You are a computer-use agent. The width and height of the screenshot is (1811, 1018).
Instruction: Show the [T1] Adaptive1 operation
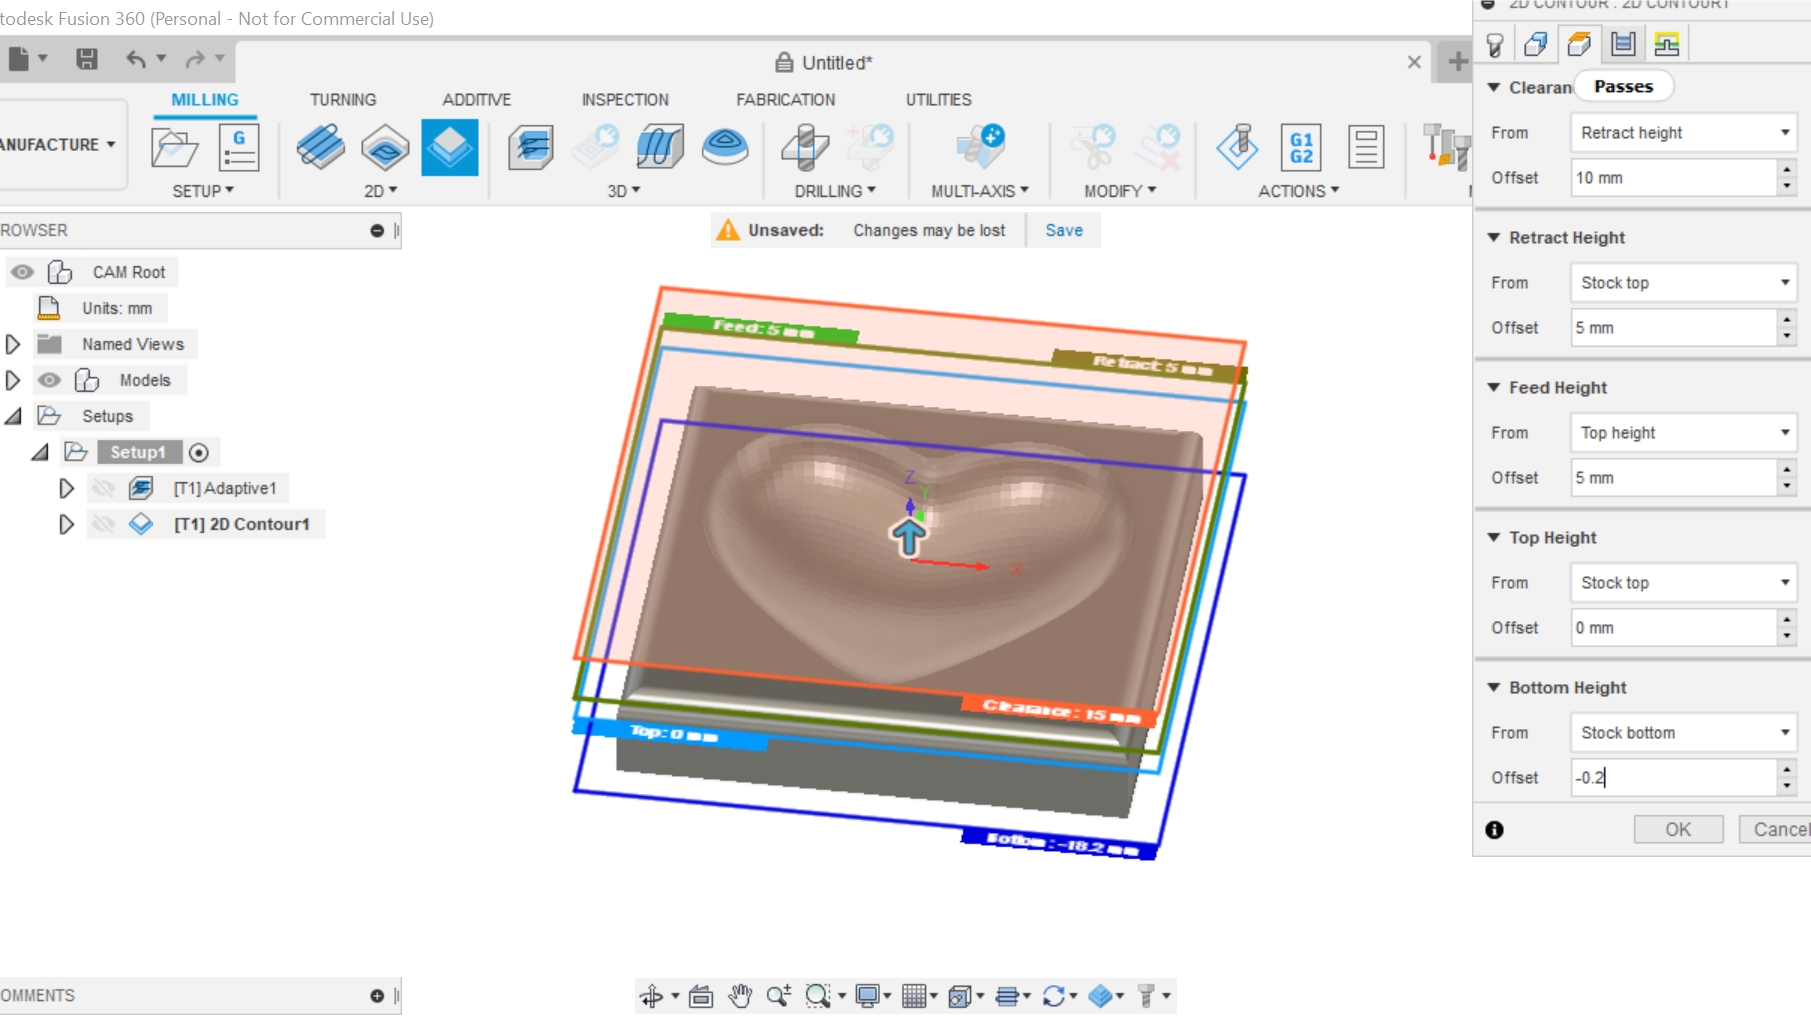(x=104, y=488)
